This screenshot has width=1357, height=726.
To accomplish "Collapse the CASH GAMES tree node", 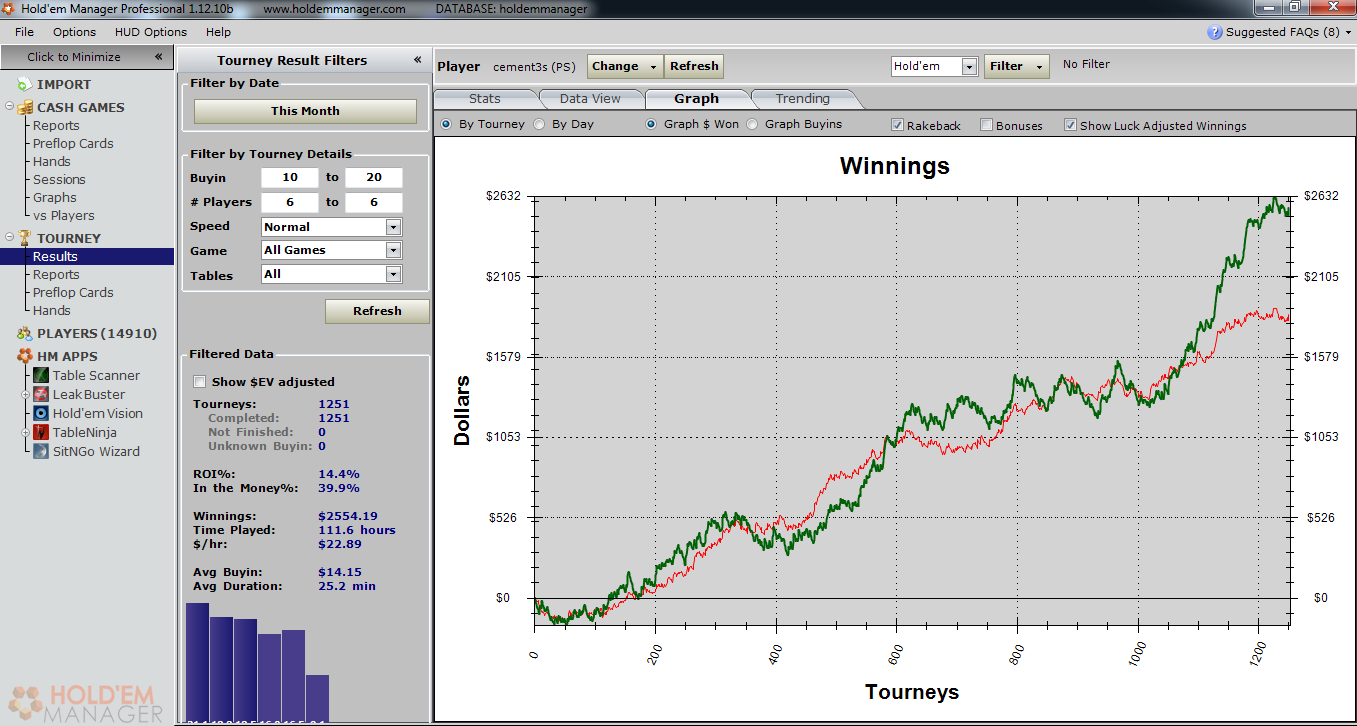I will [x=9, y=107].
